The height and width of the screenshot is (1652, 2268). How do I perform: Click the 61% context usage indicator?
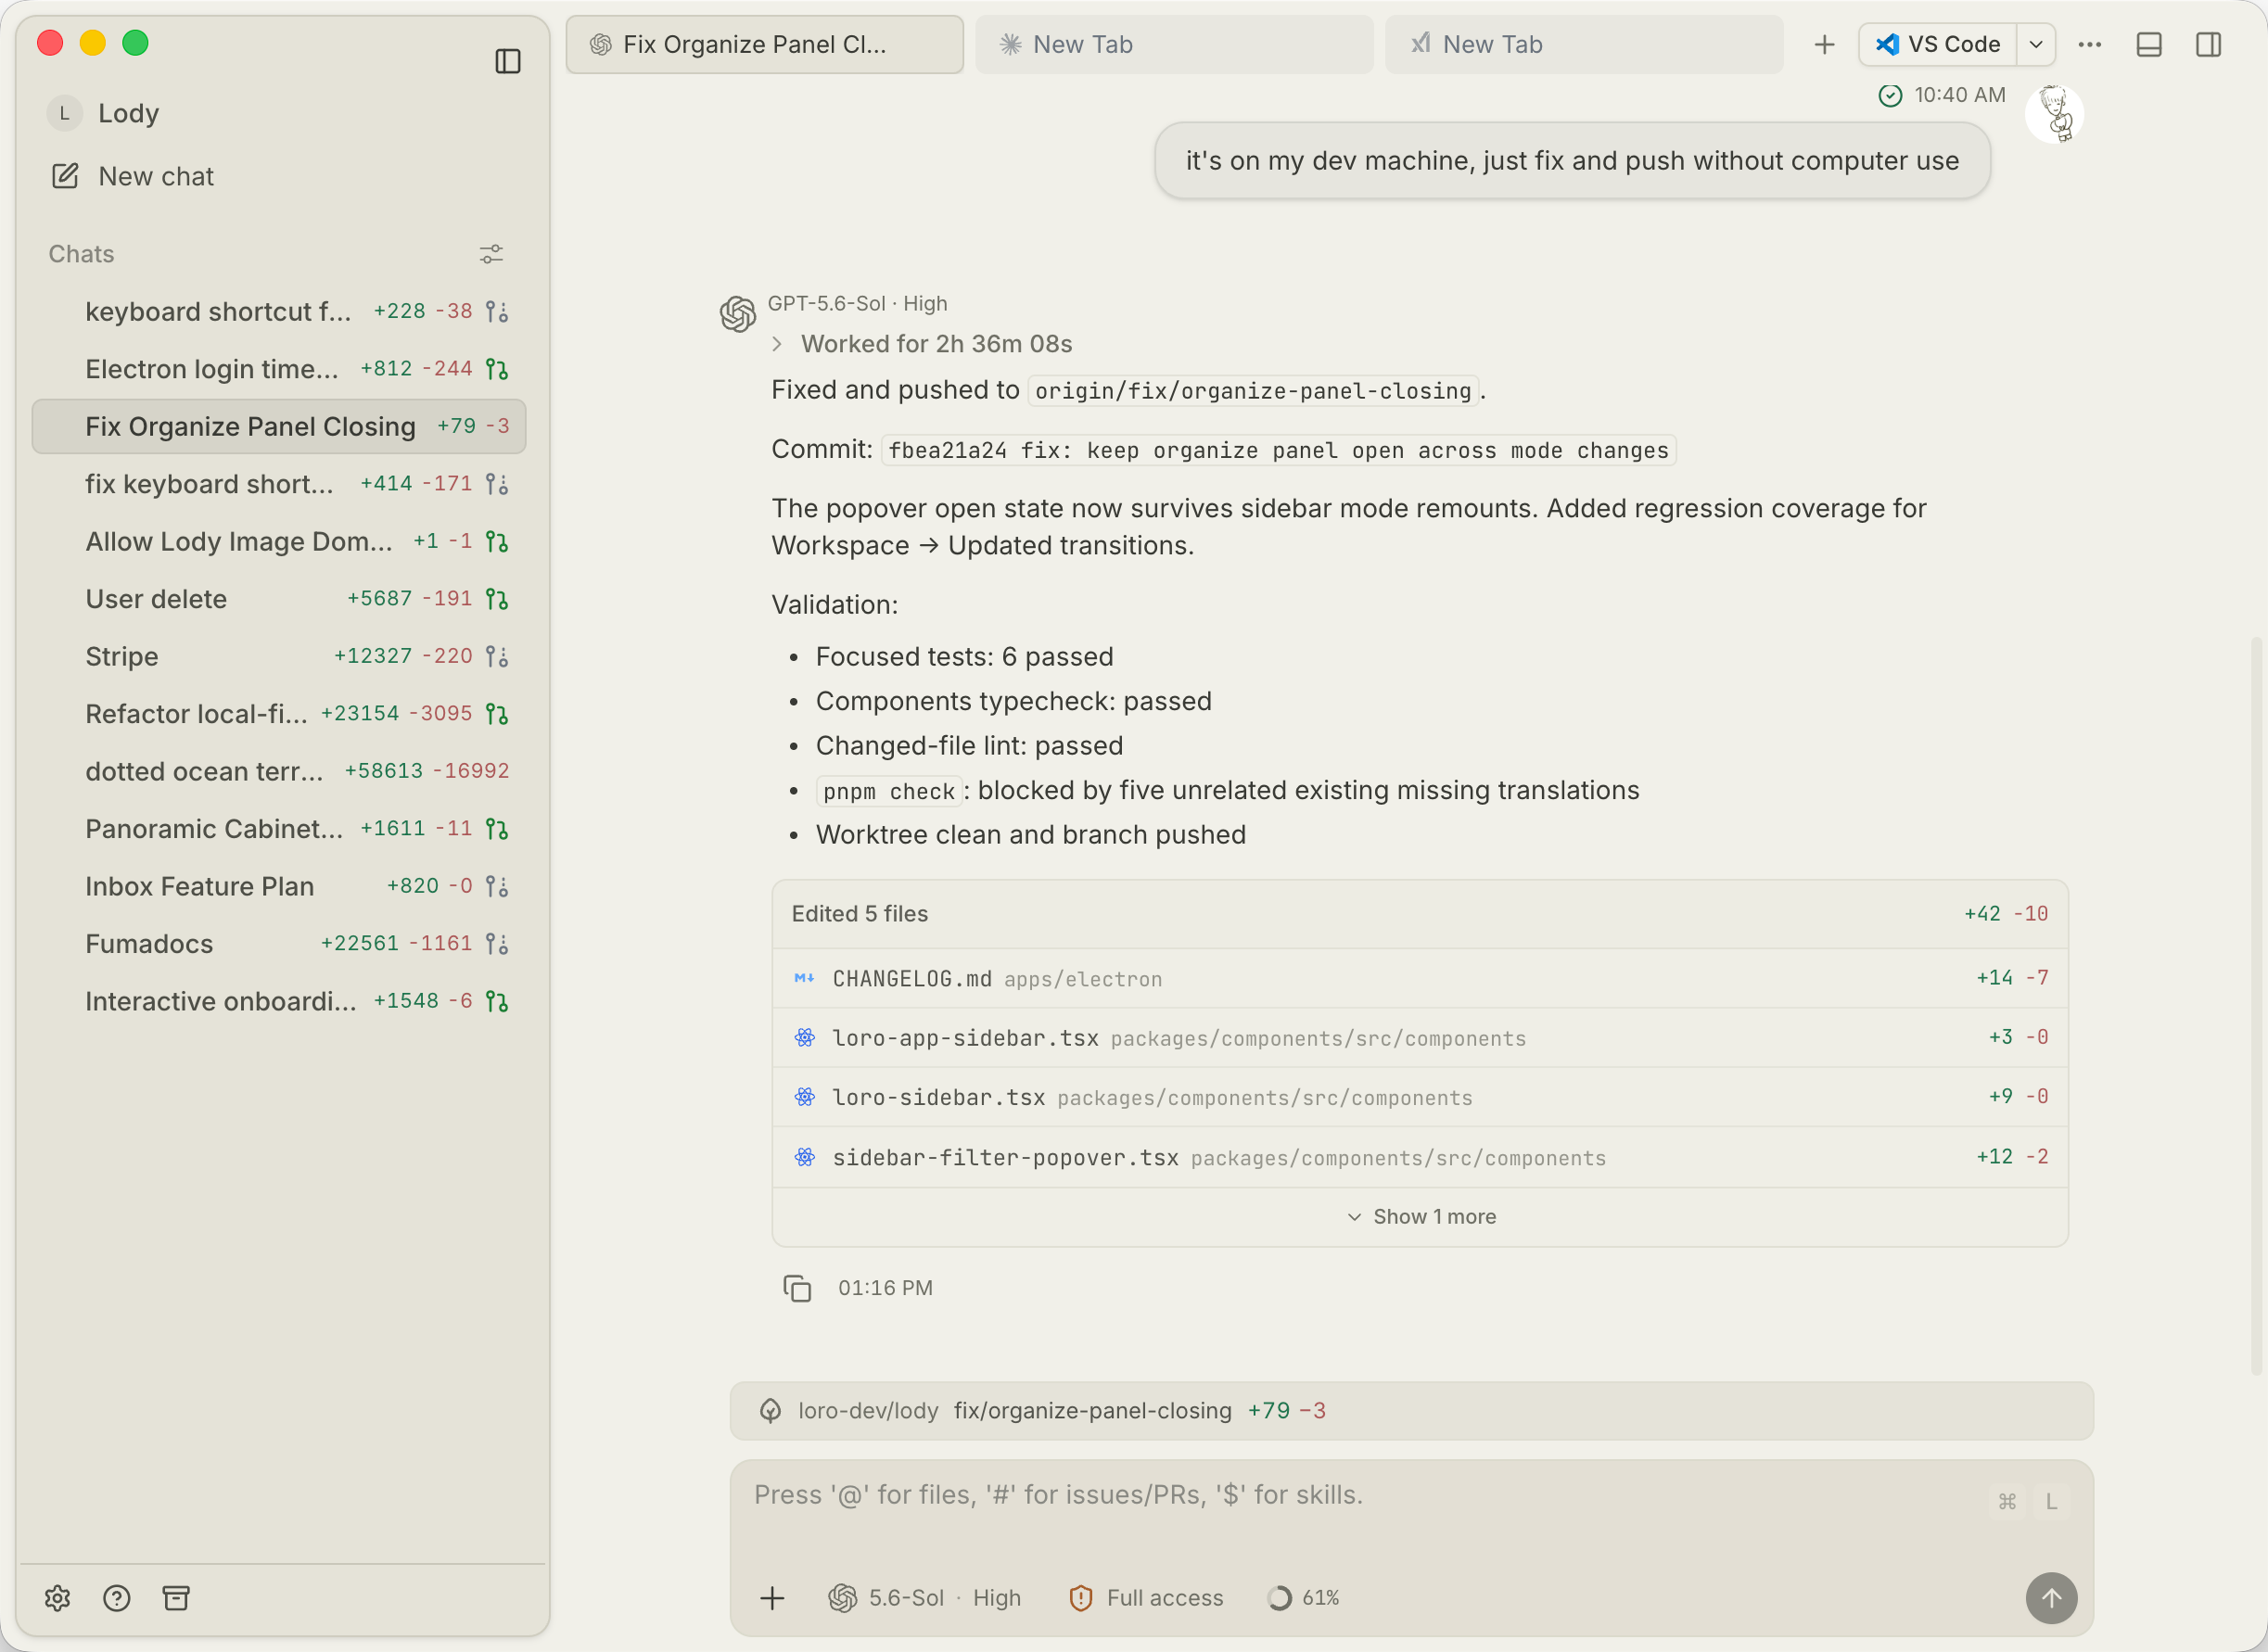click(x=1303, y=1598)
